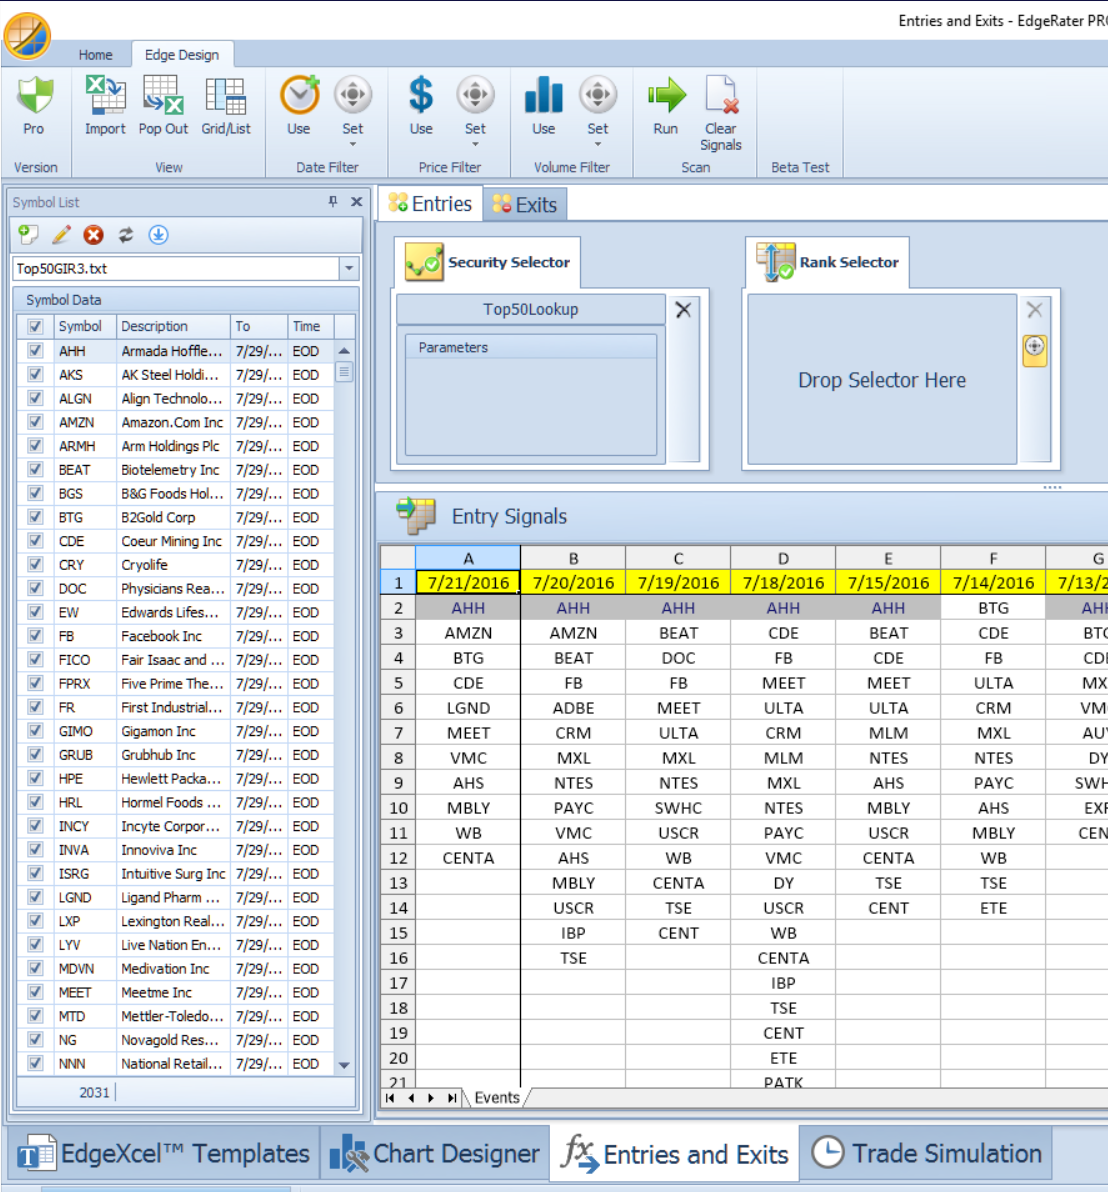This screenshot has width=1108, height=1192.
Task: Run the scan with the green arrow
Action: 666,97
